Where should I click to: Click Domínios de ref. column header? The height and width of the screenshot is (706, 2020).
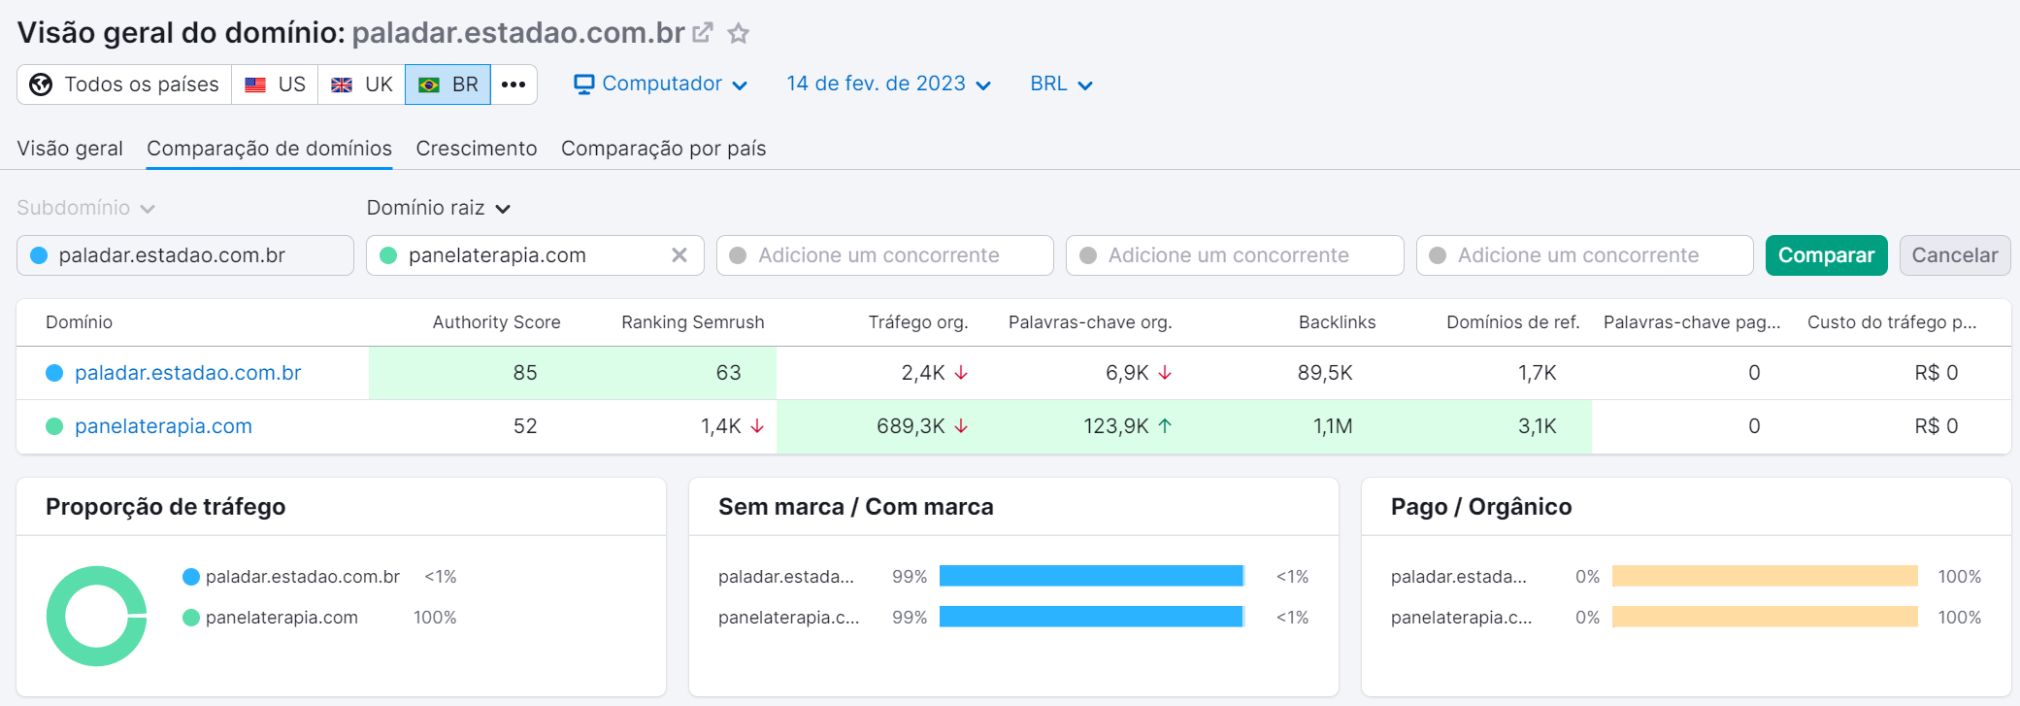coord(1512,322)
